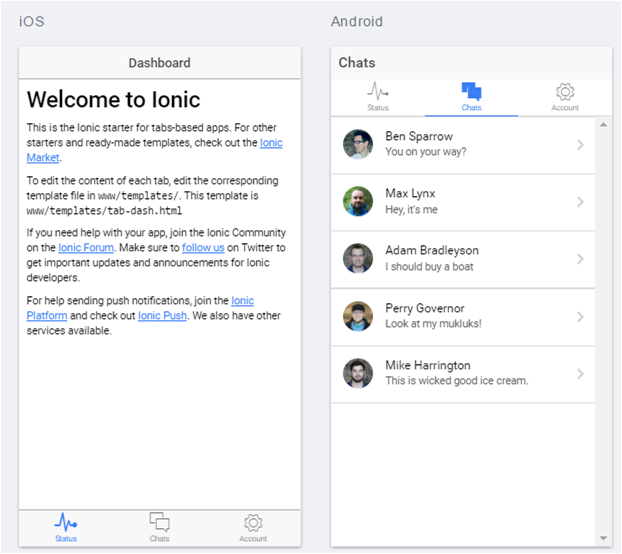Open the Ionic Push link
Image resolution: width=622 pixels, height=554 pixels.
coord(162,316)
